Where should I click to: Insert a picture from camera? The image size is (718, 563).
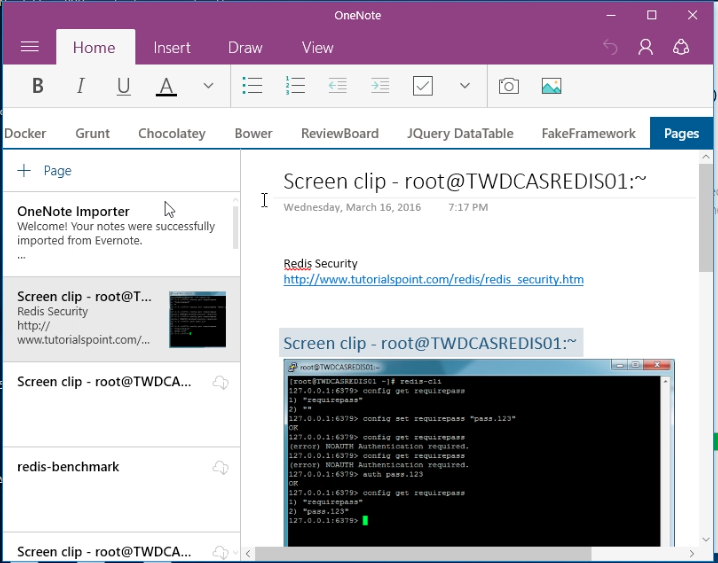[x=509, y=86]
